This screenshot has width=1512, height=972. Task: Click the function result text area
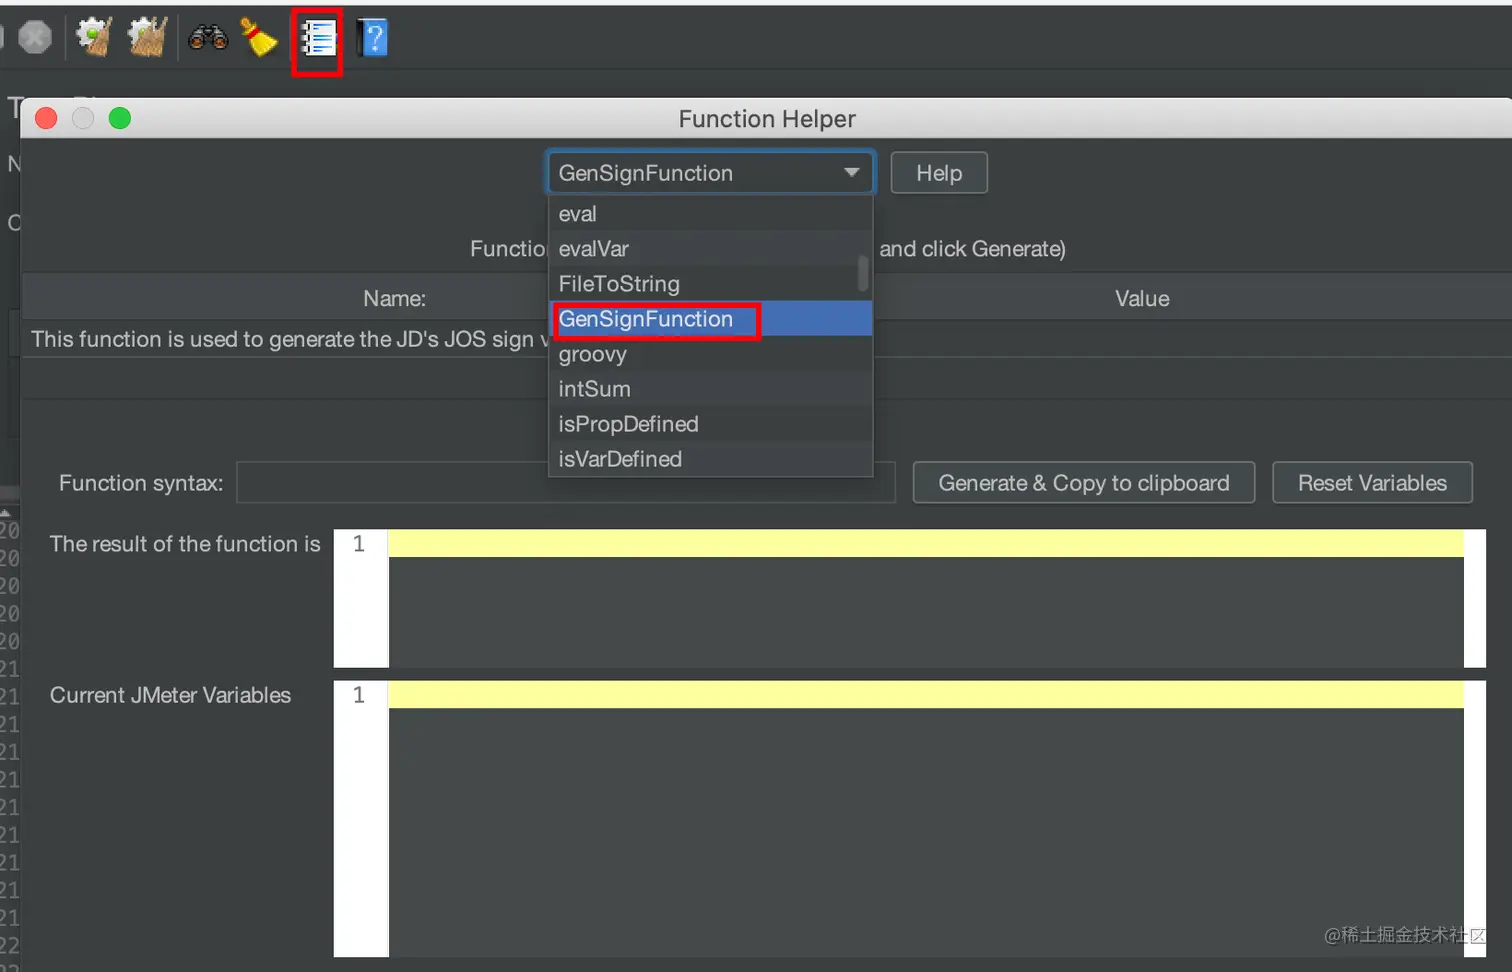pyautogui.click(x=925, y=598)
